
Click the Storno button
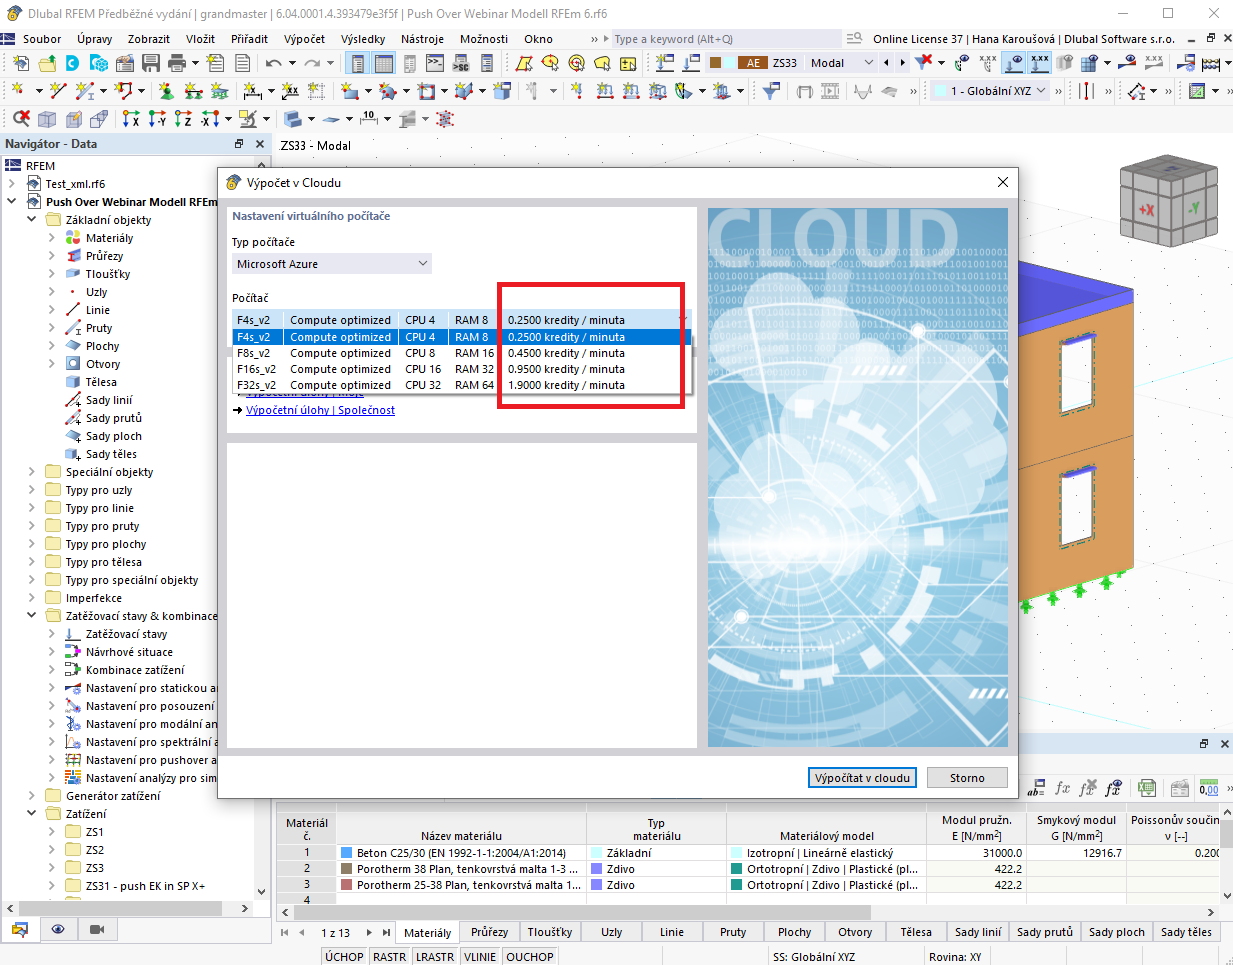[967, 778]
